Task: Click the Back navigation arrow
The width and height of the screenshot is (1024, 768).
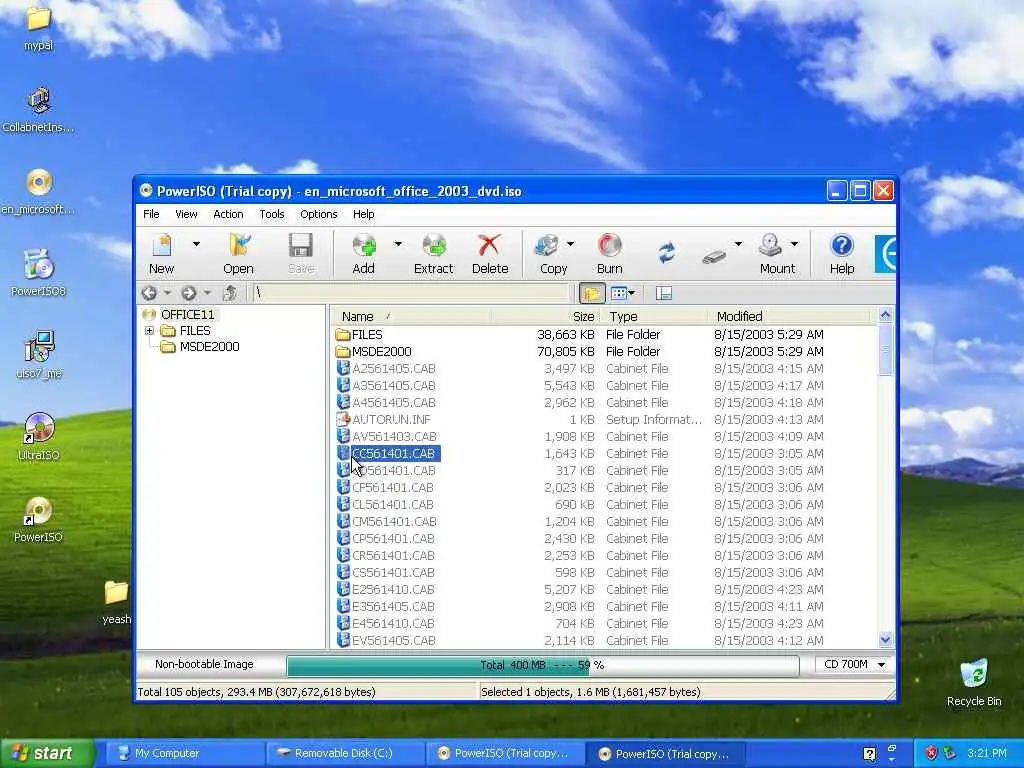Action: 149,293
